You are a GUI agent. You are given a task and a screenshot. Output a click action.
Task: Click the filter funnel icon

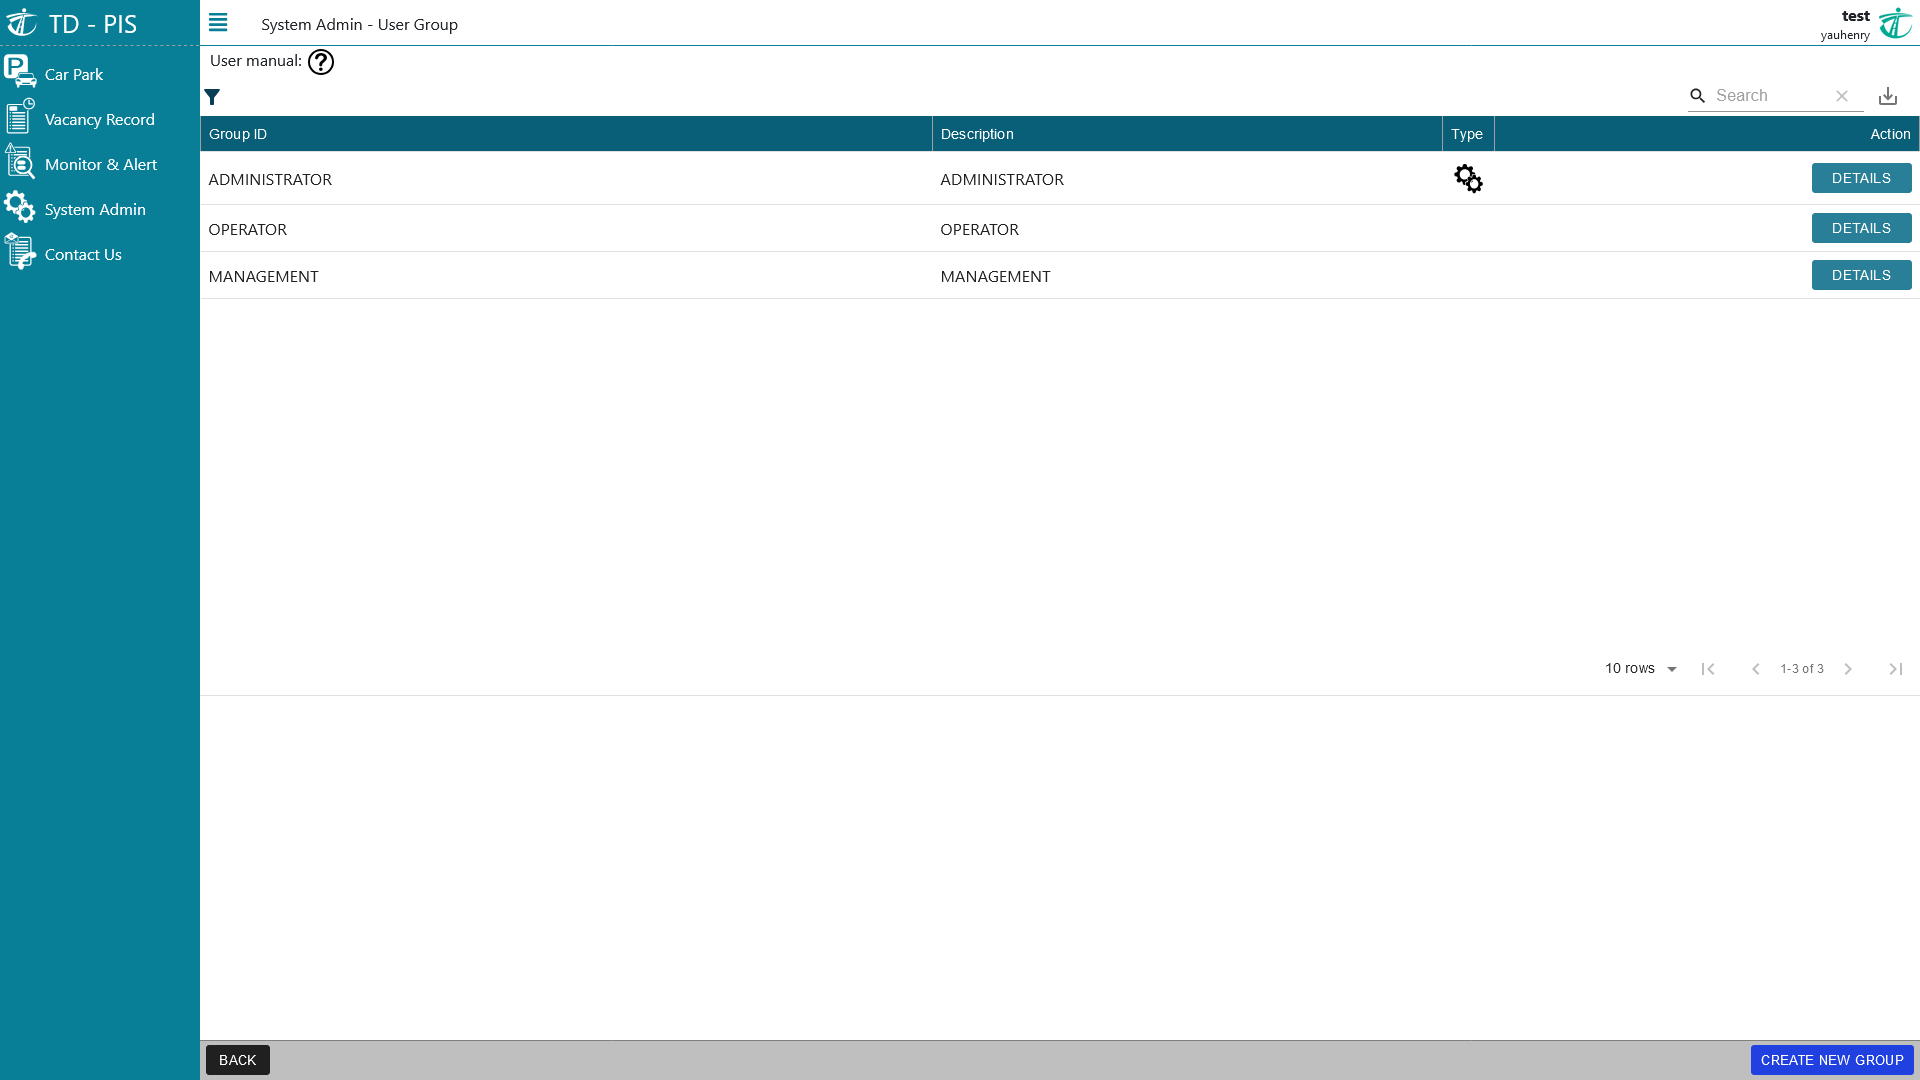click(212, 97)
